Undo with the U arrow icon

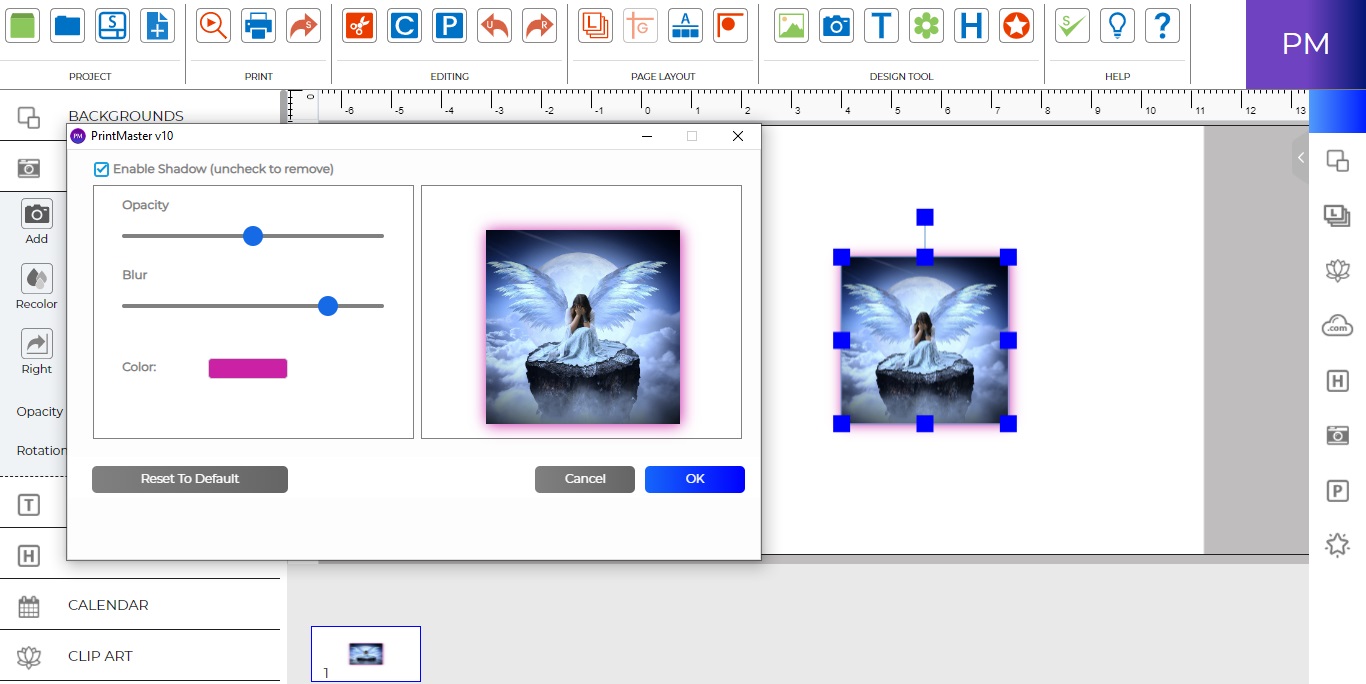coord(494,25)
